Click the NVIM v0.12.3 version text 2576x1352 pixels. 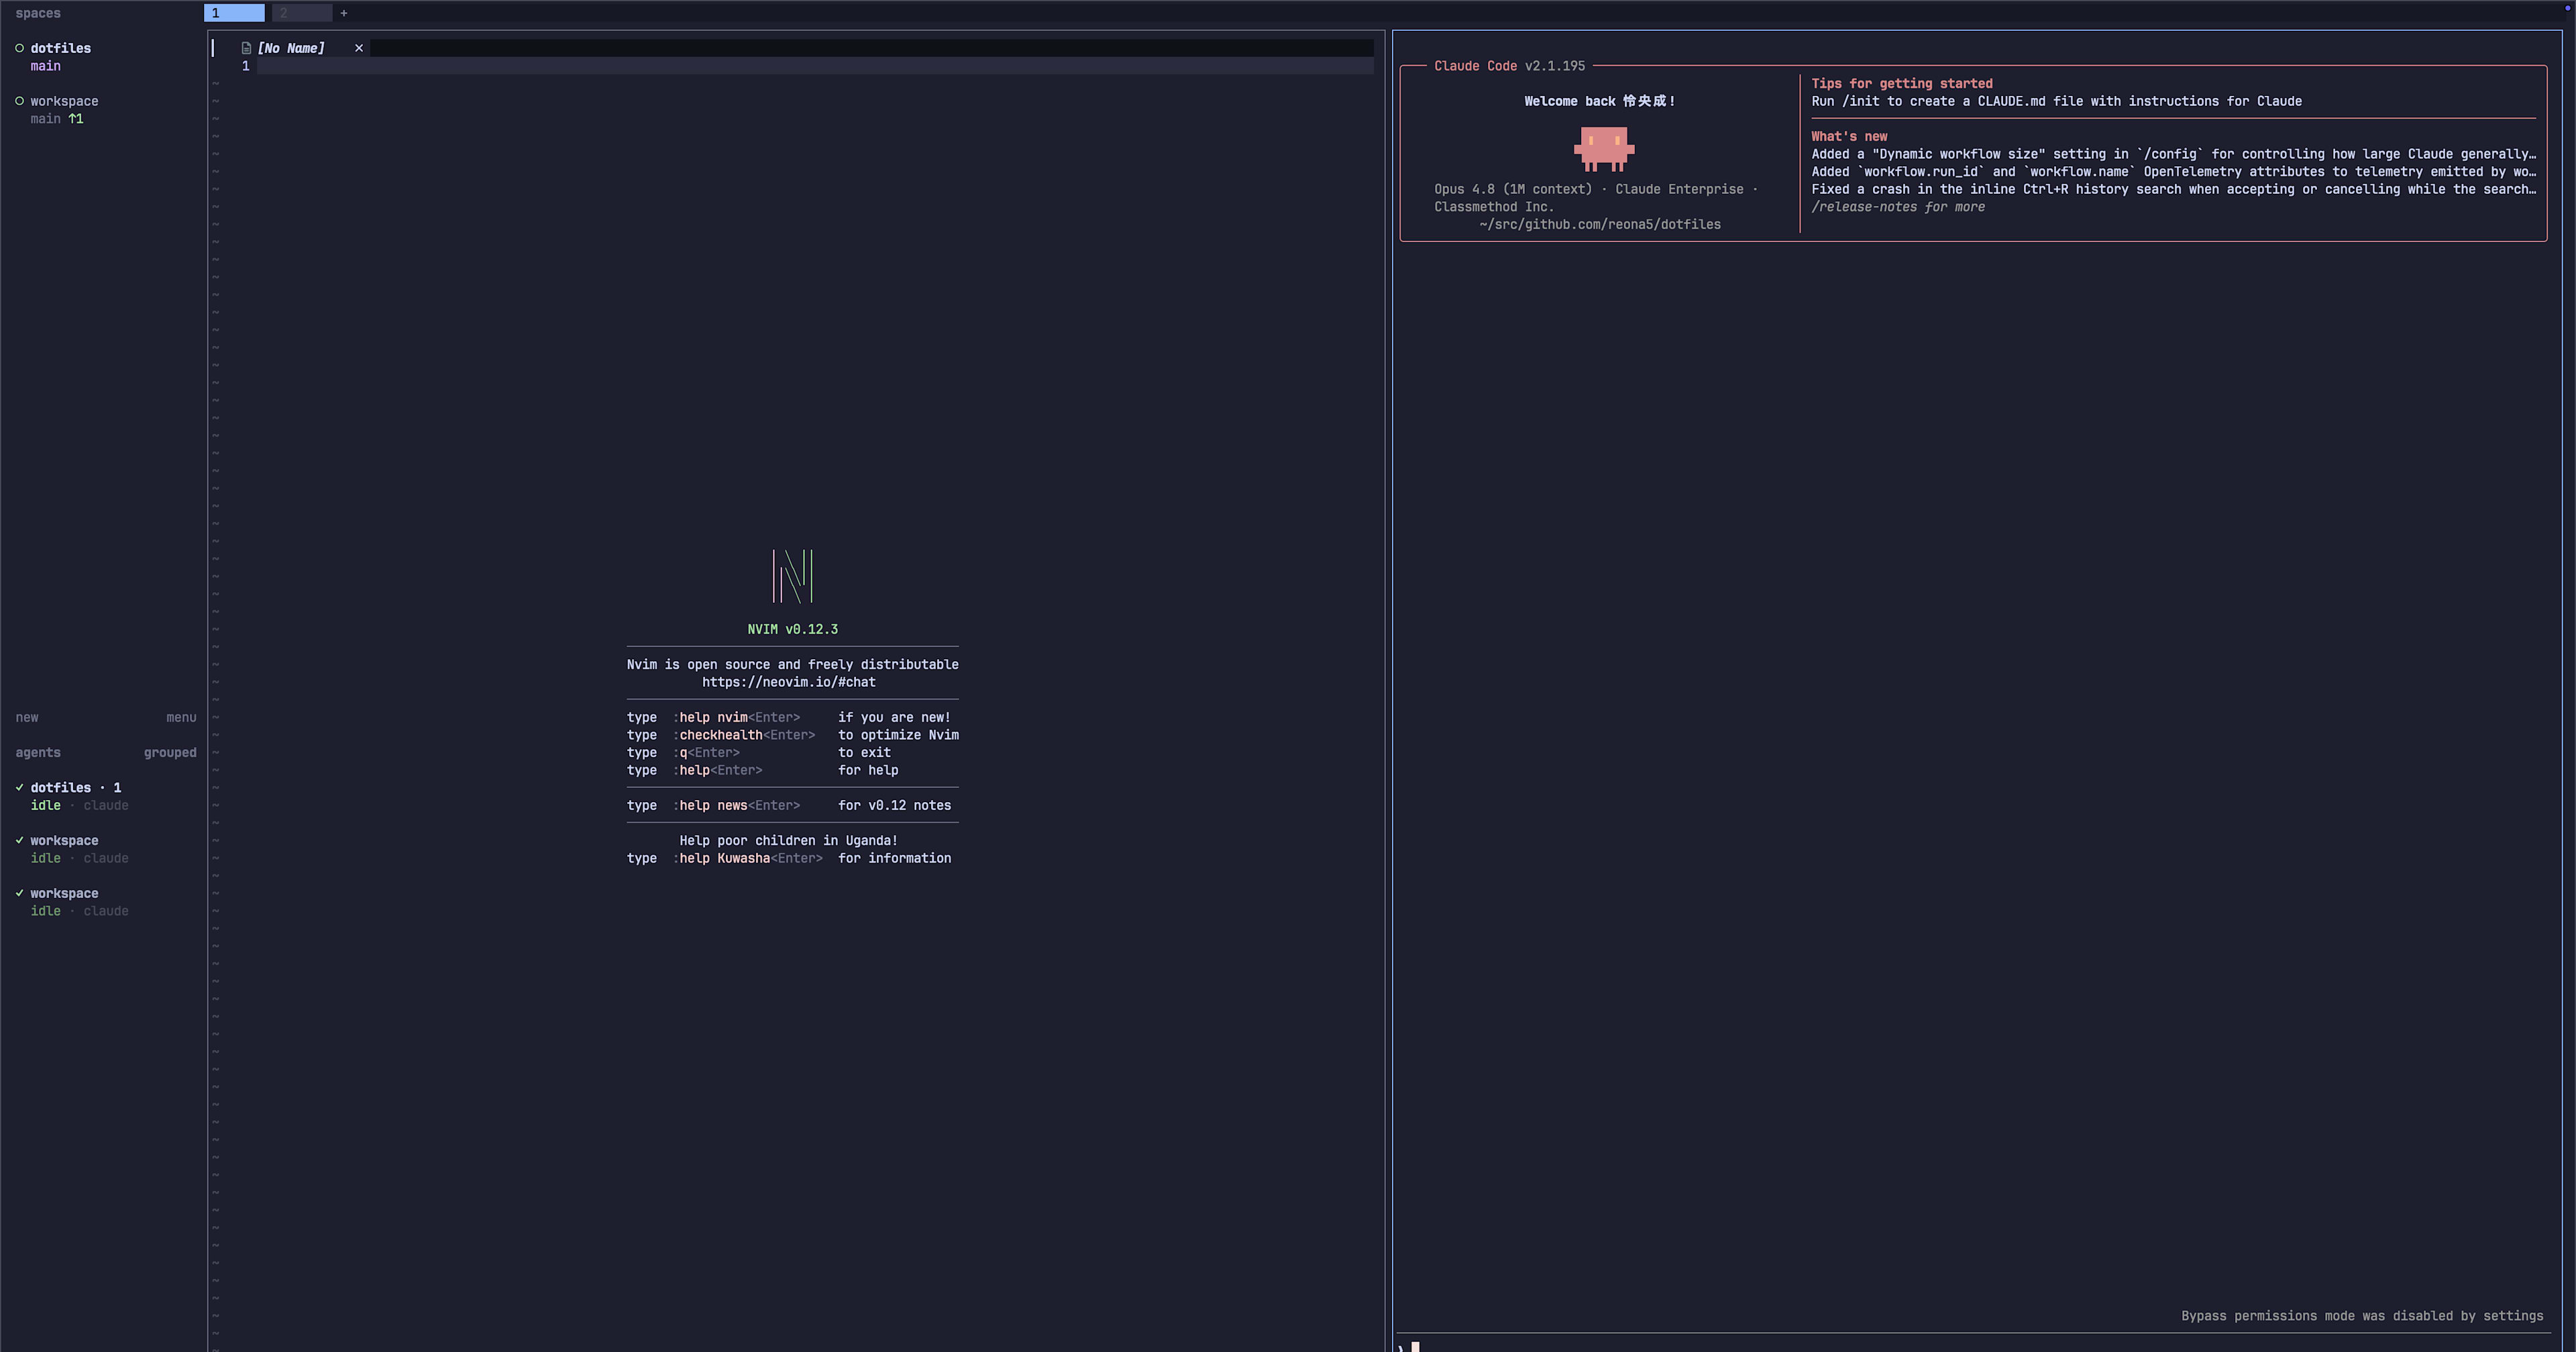coord(793,629)
